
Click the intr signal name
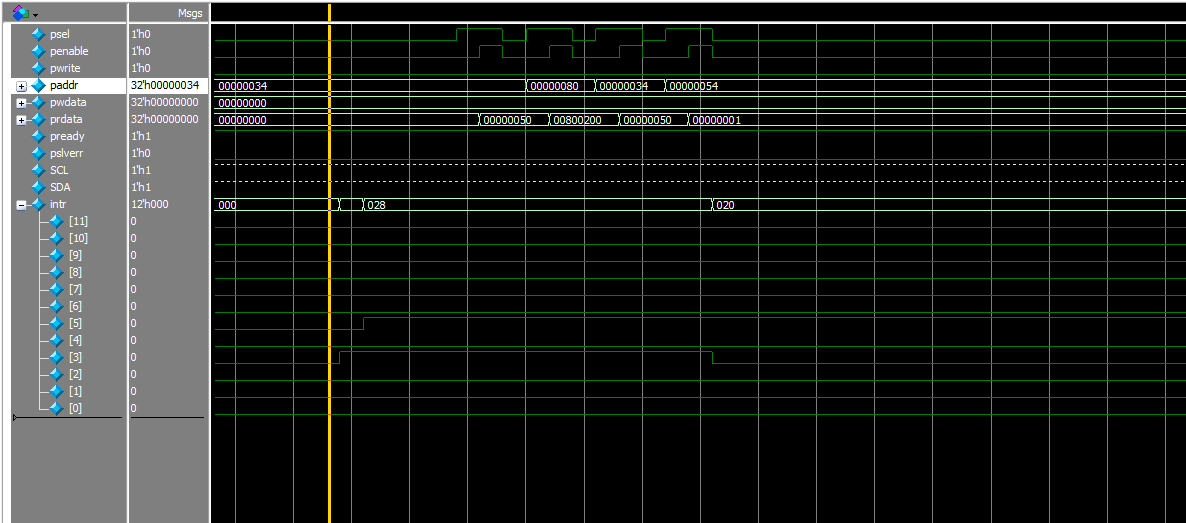[57, 204]
